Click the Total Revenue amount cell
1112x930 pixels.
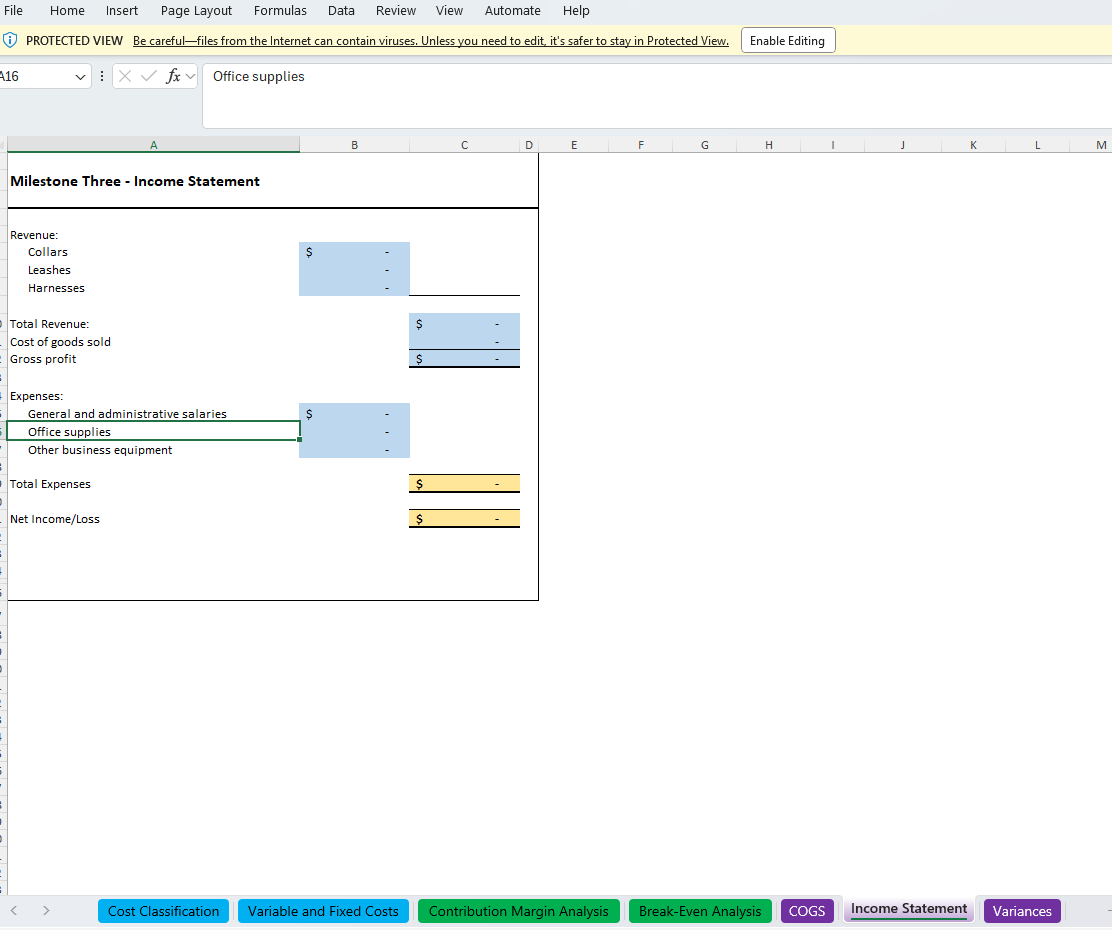pyautogui.click(x=465, y=324)
